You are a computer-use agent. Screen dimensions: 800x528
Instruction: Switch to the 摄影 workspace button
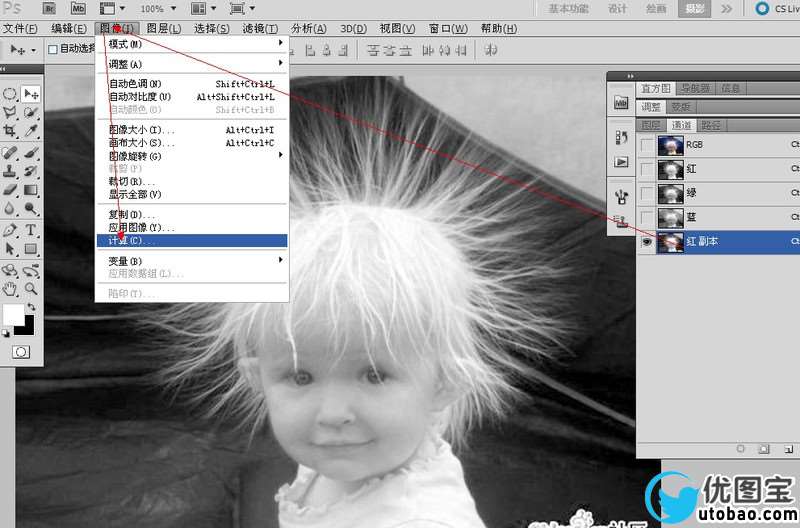[x=694, y=9]
